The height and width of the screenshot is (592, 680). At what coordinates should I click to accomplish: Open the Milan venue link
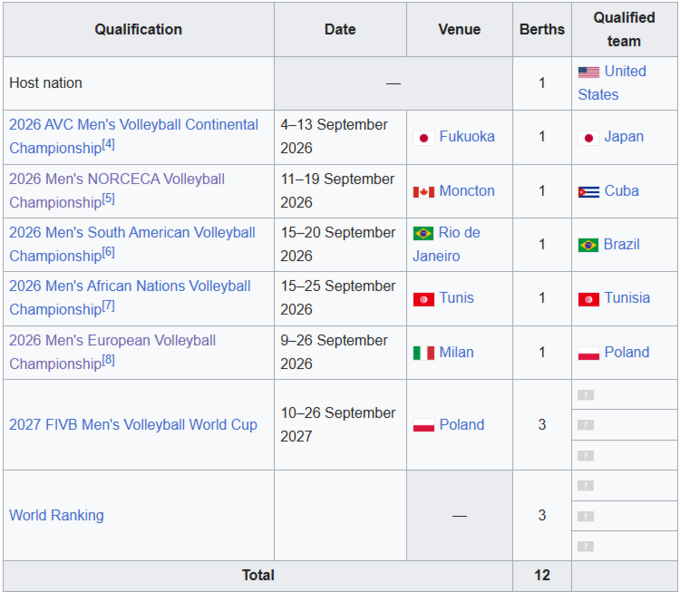click(457, 352)
